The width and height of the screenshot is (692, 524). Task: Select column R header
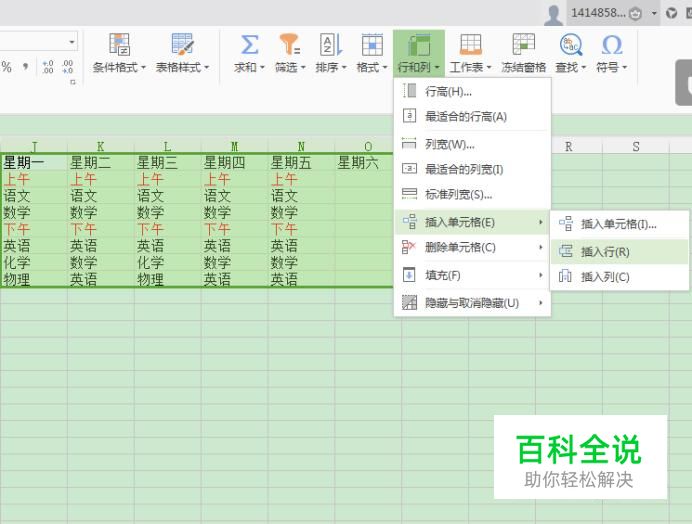point(569,146)
